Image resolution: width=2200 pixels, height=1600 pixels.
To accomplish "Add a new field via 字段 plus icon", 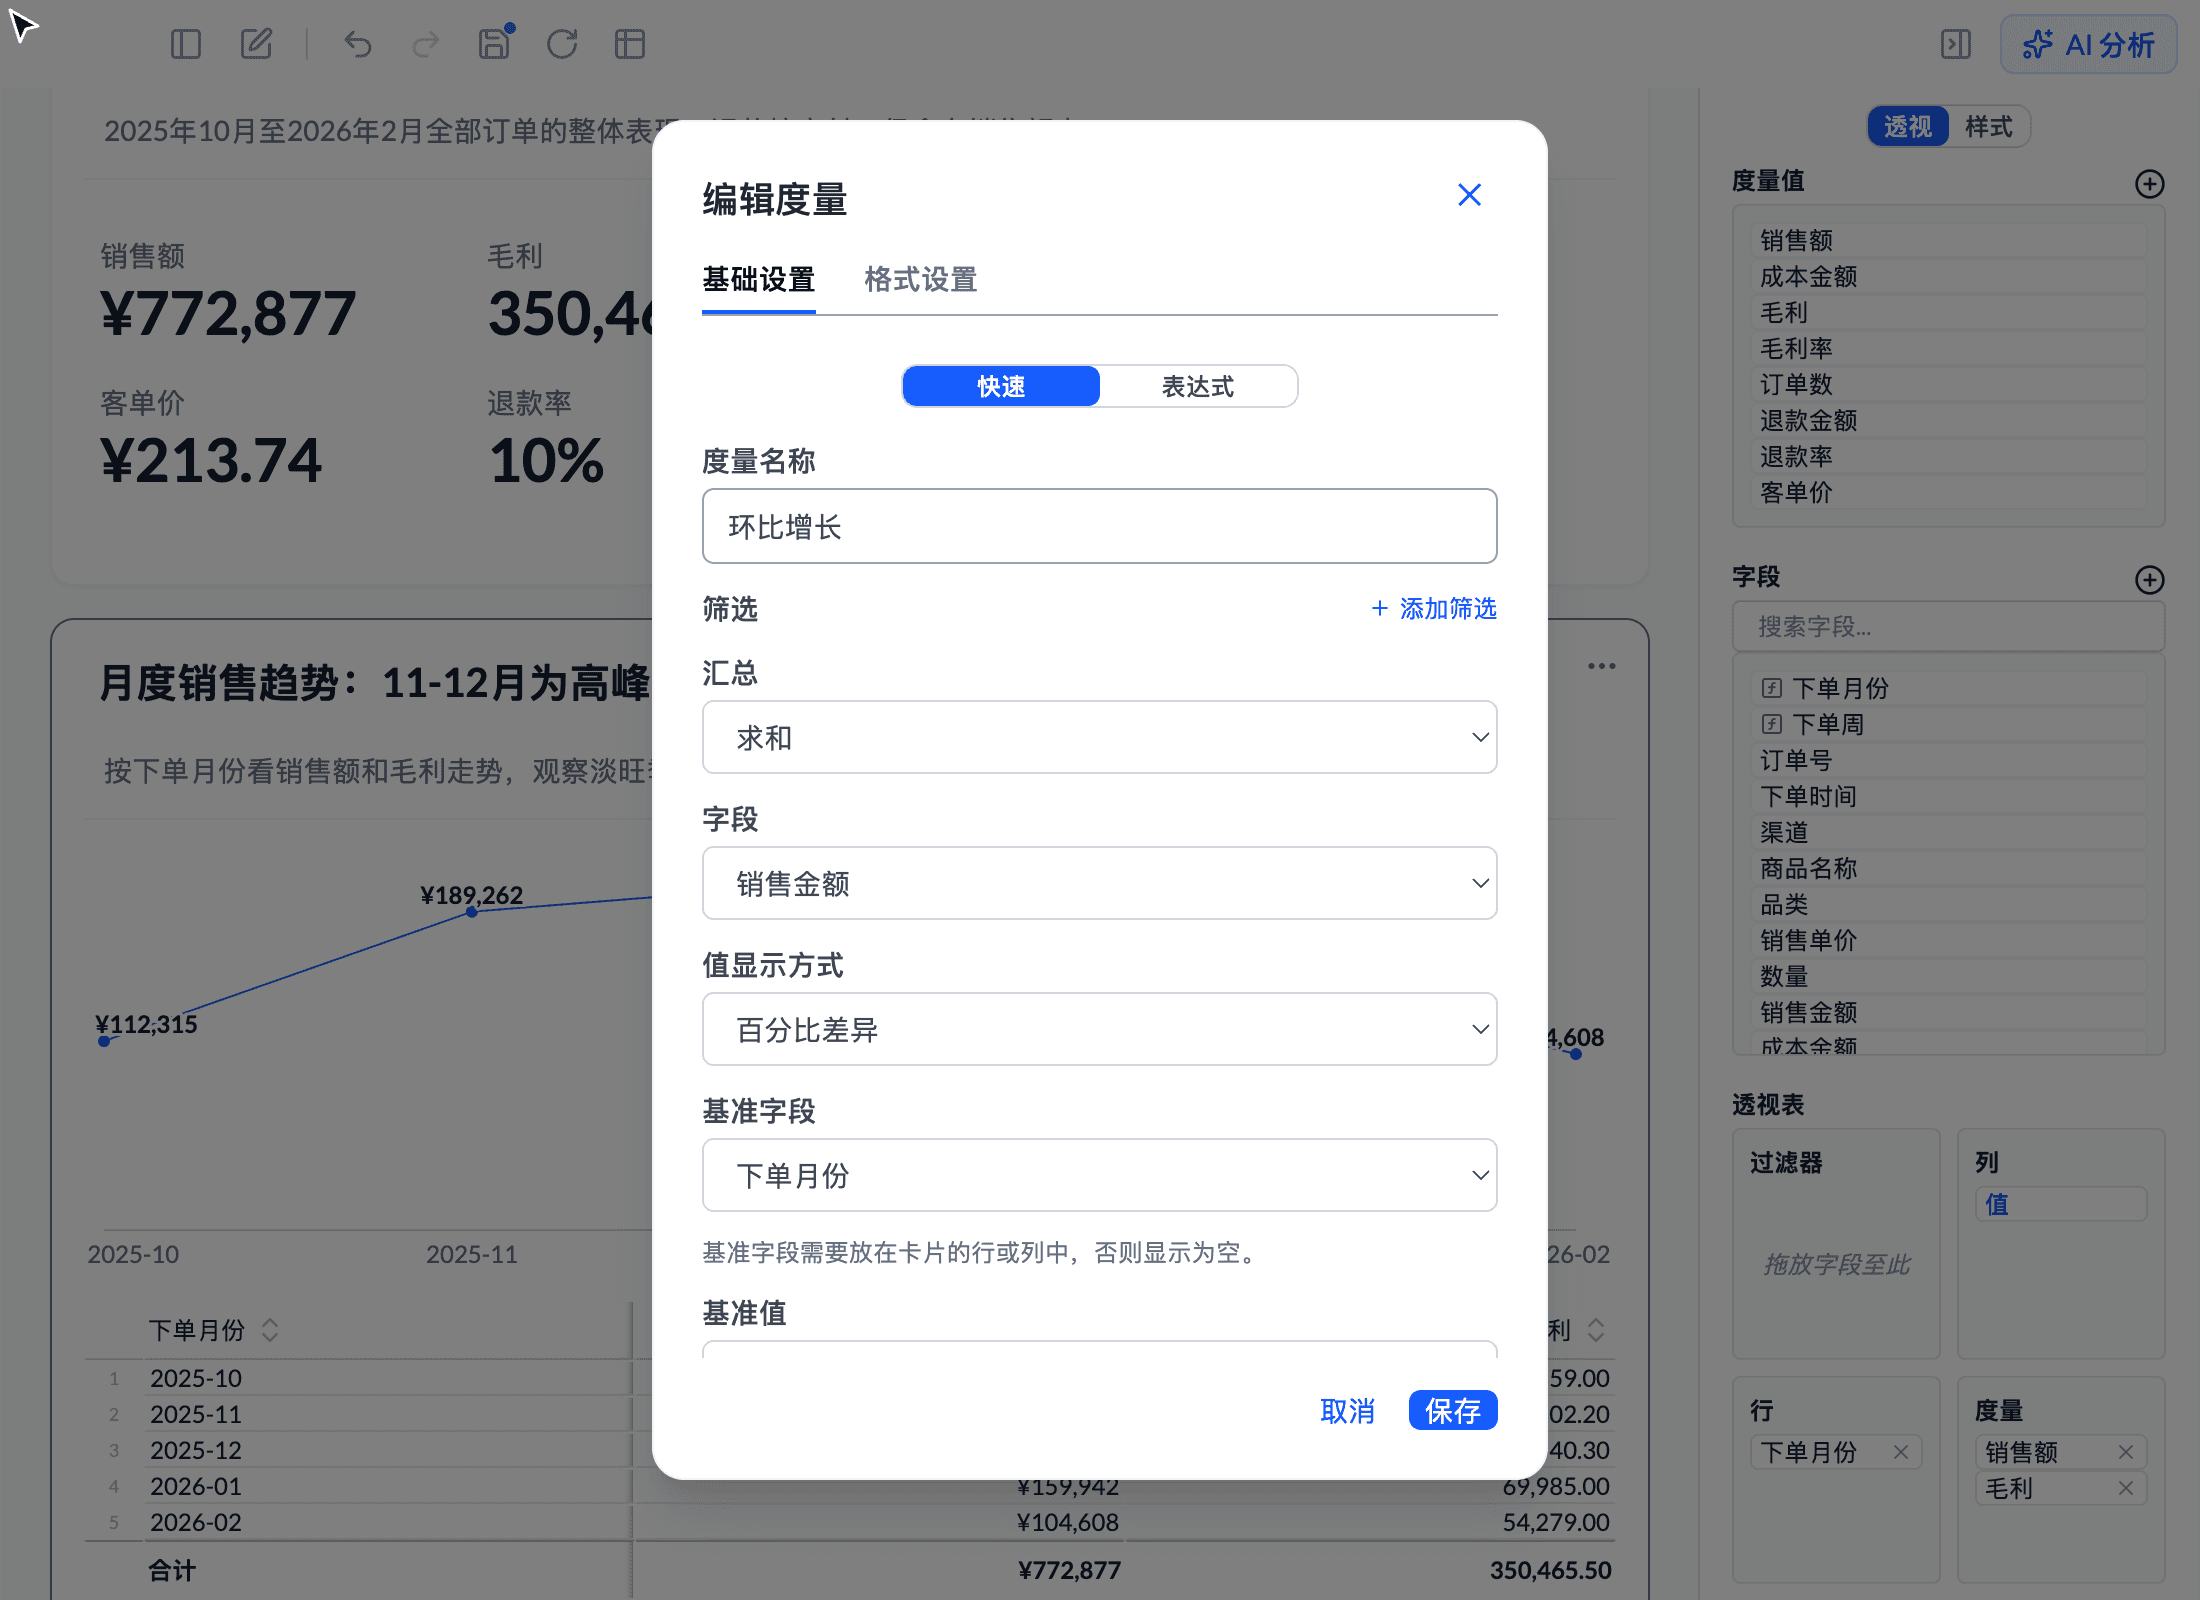I will click(x=2150, y=580).
